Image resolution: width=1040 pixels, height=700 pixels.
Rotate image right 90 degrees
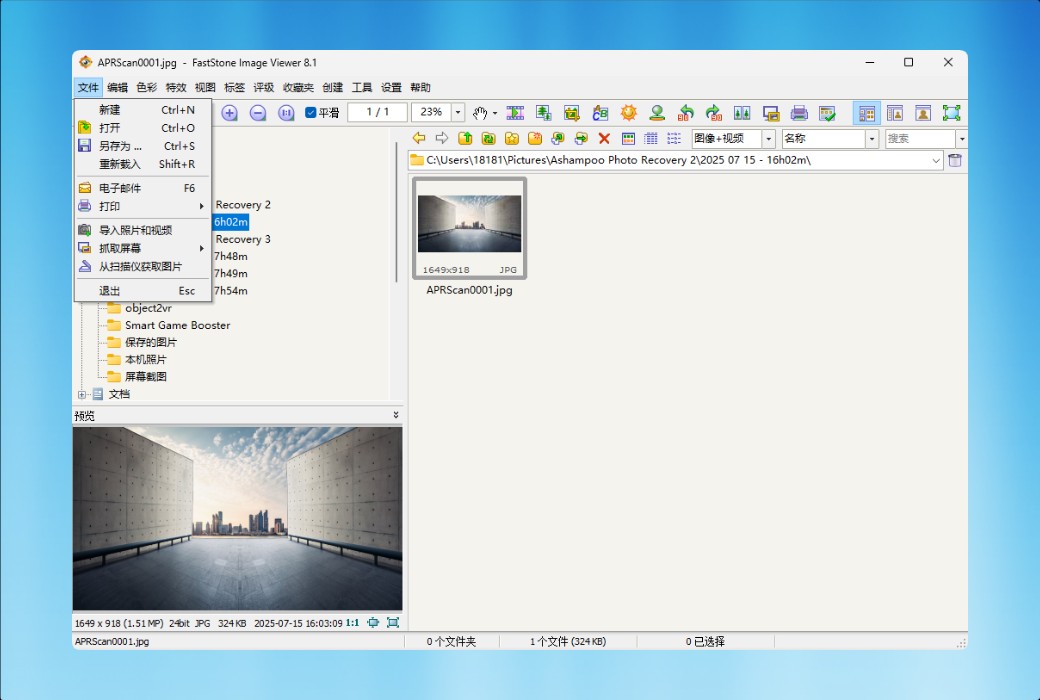coord(714,113)
